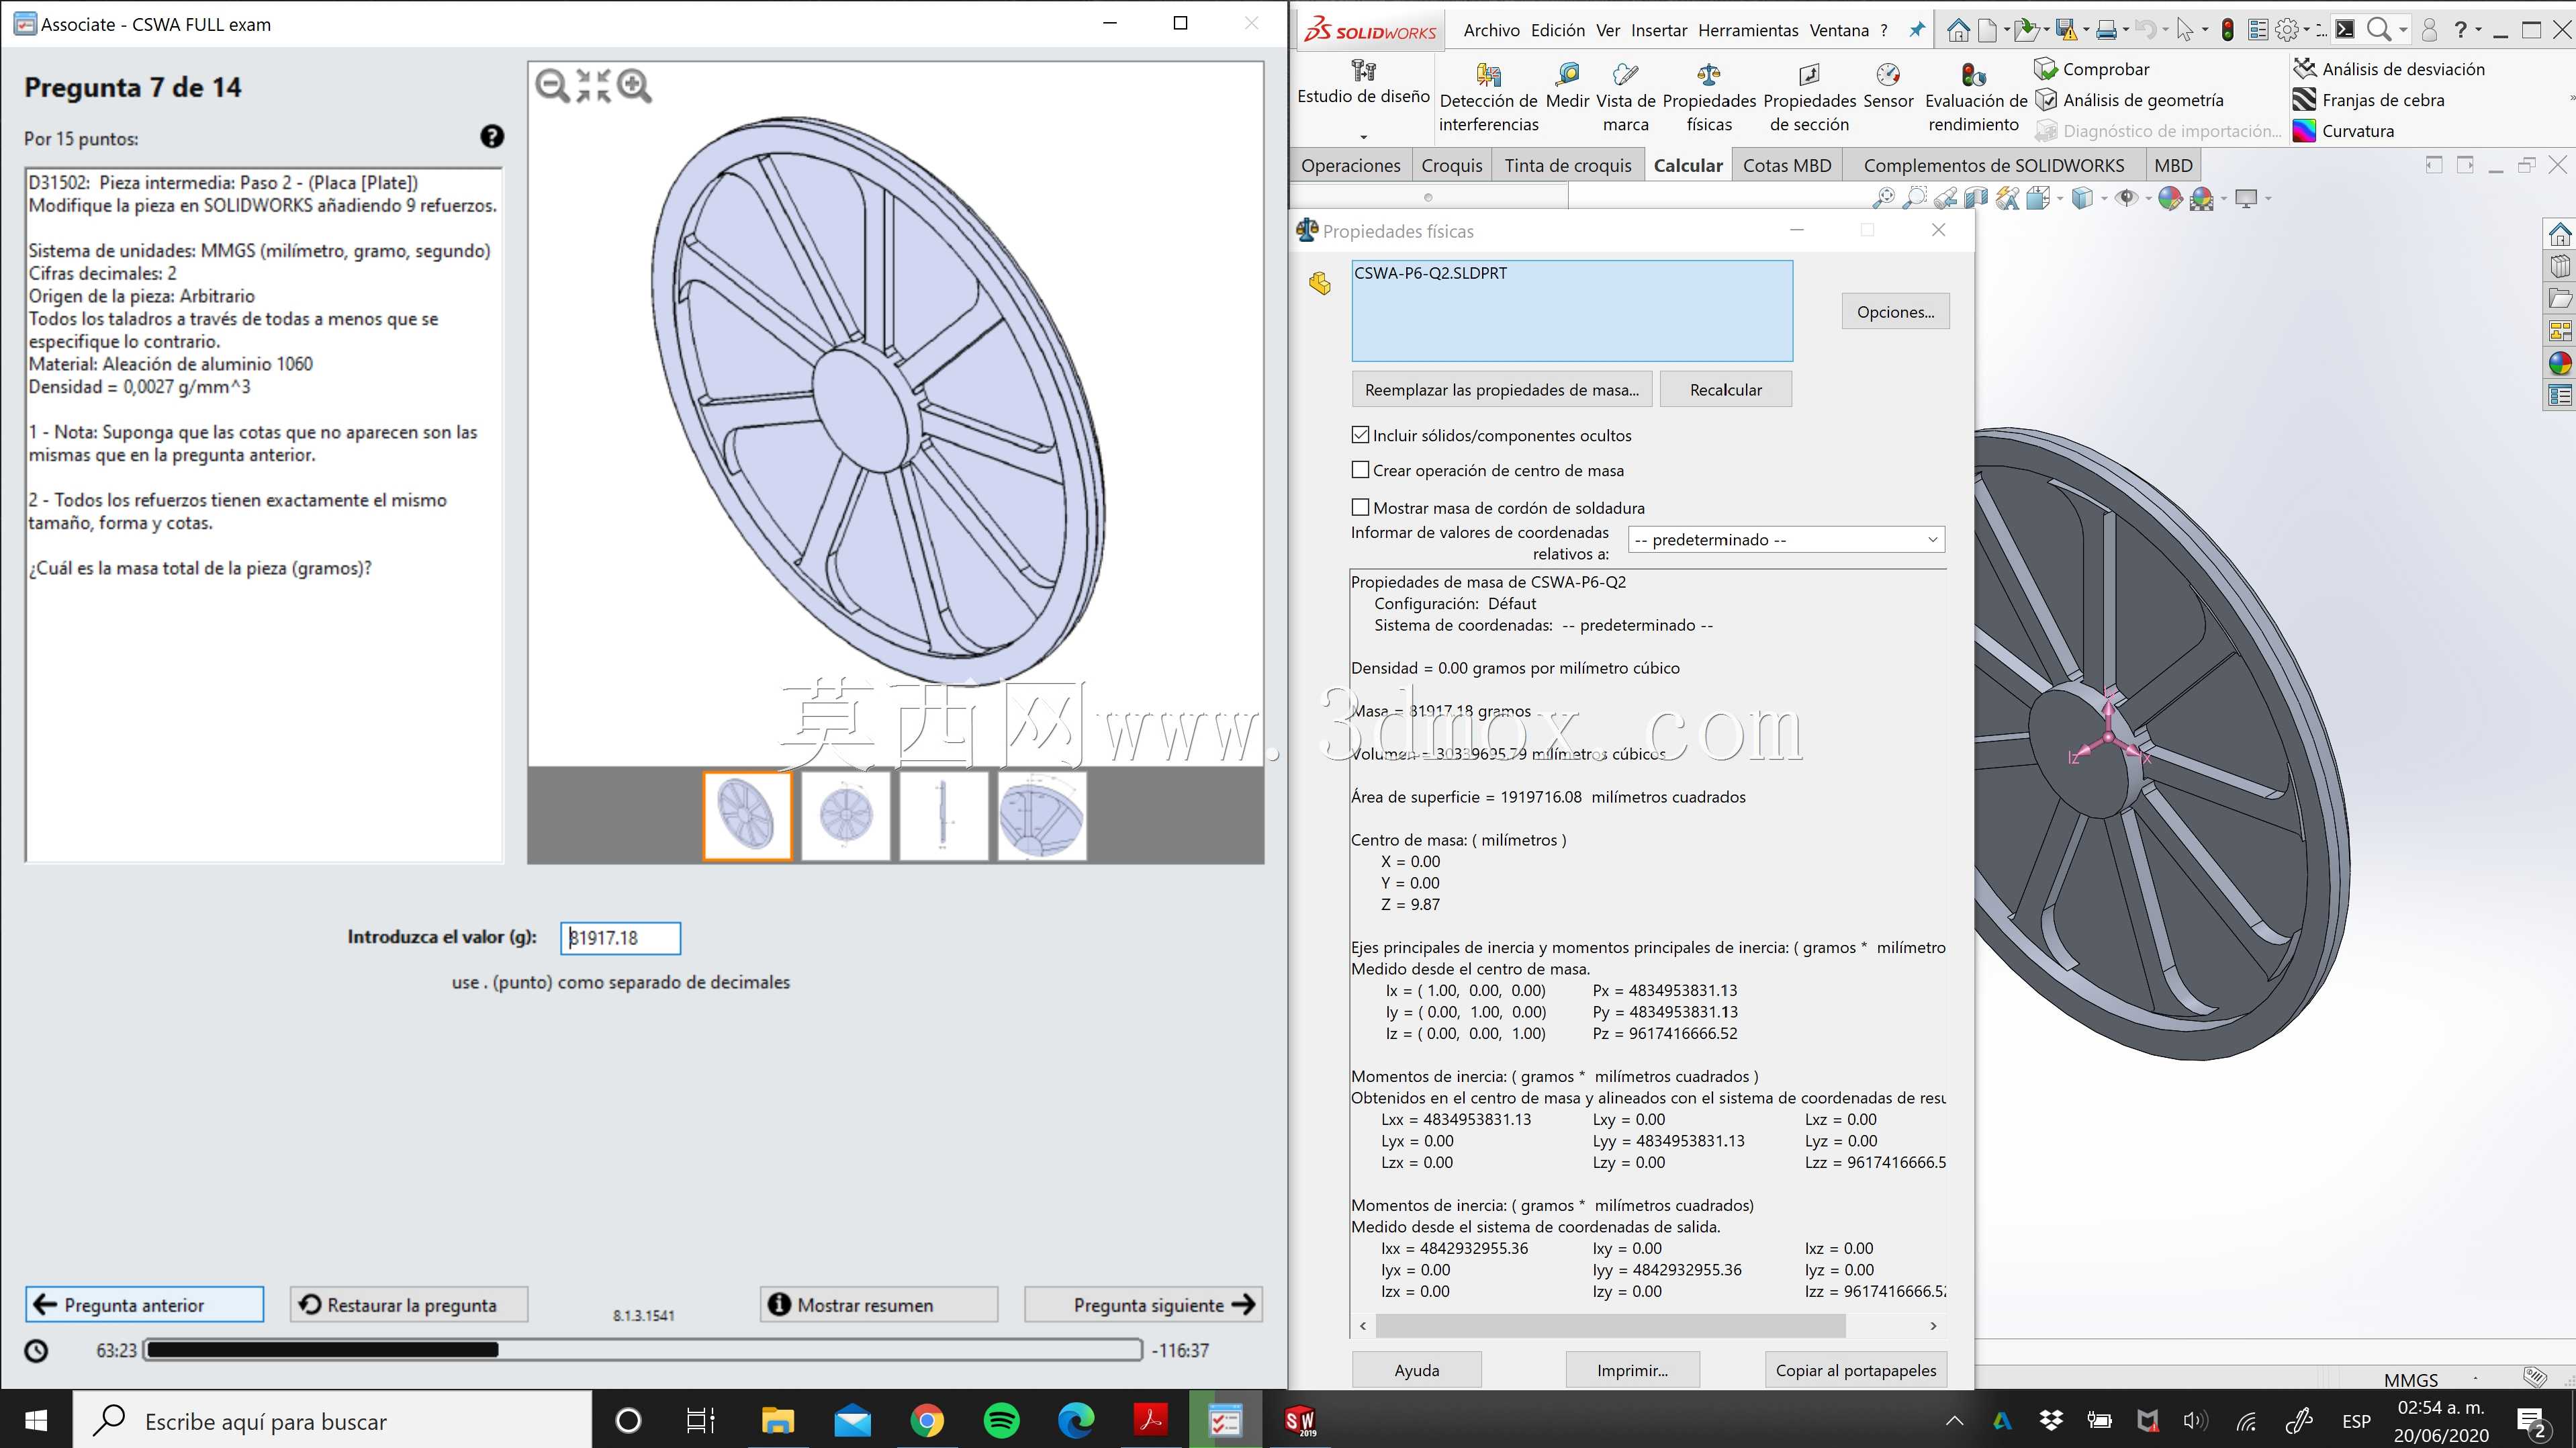Switch to Croquis tab
The image size is (2576, 1448).
1451,166
